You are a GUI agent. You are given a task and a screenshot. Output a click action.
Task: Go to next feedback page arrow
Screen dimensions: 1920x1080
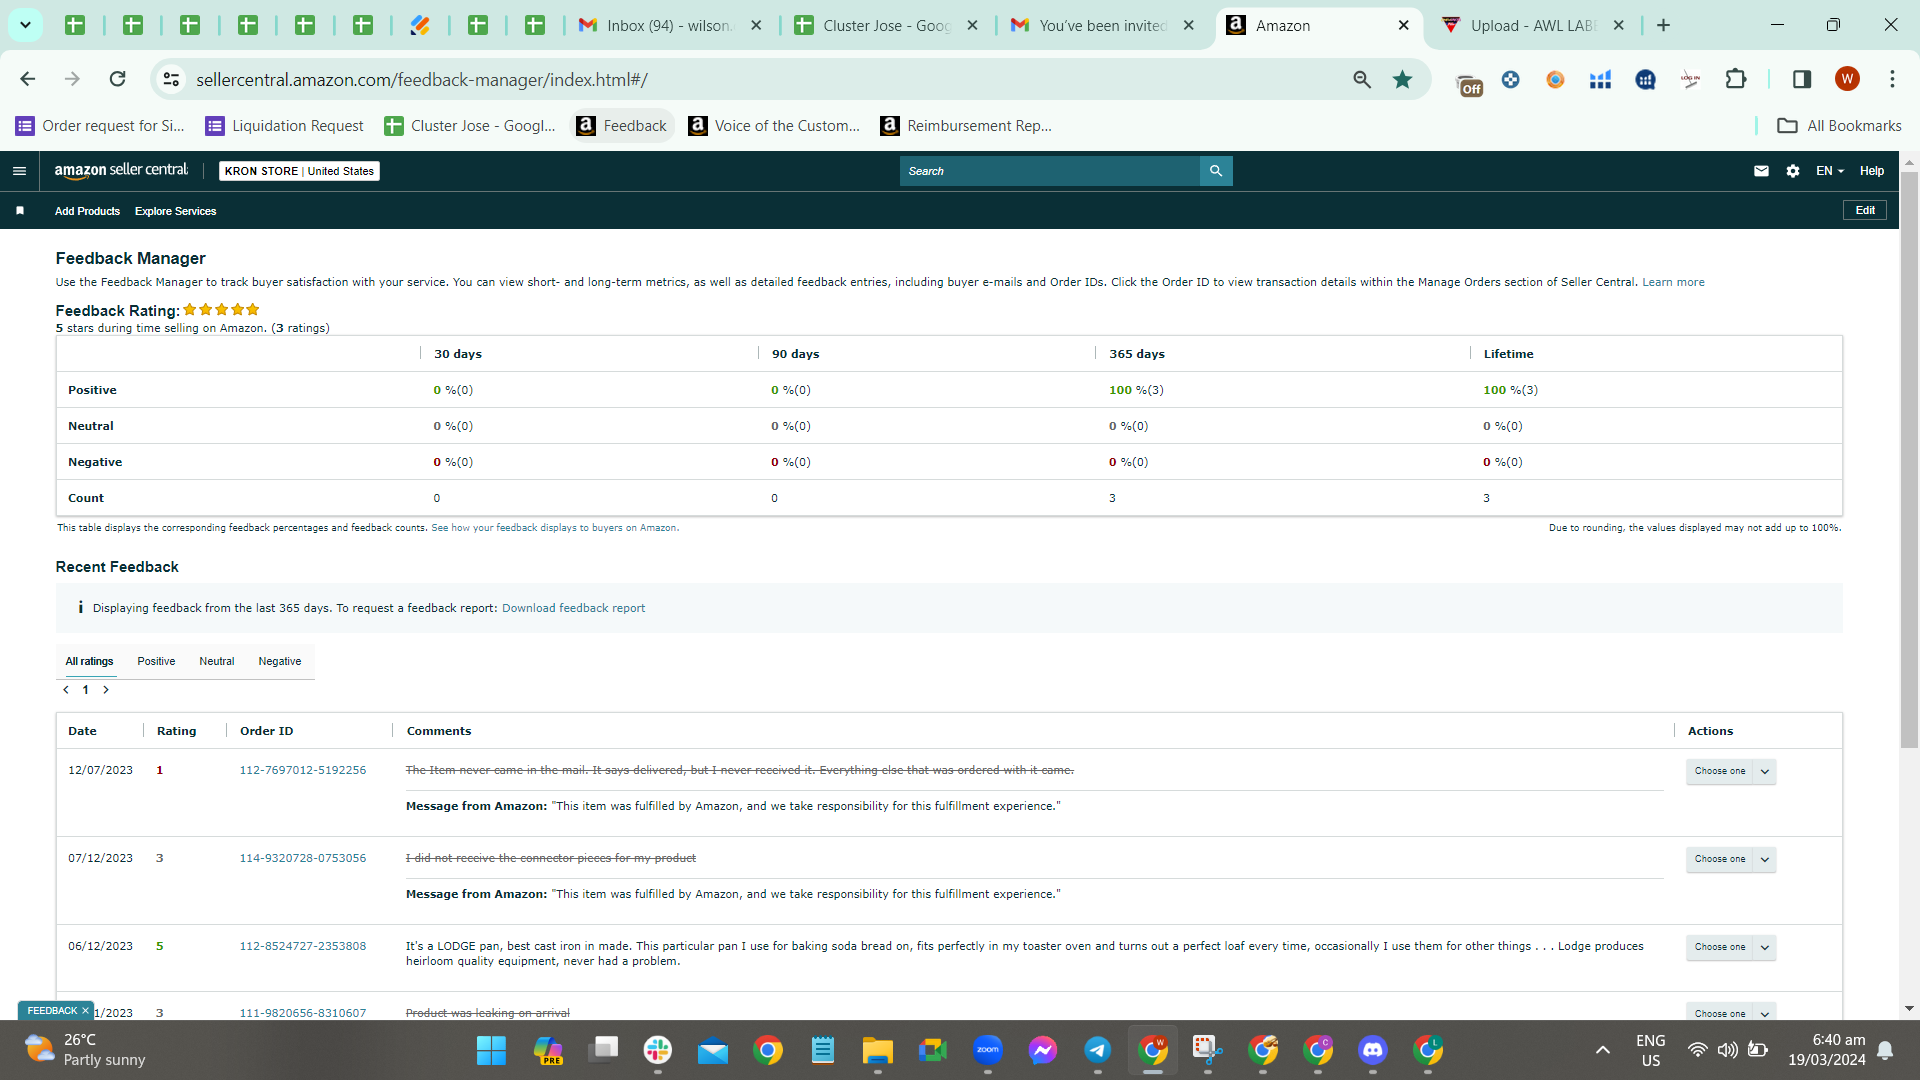pyautogui.click(x=106, y=690)
